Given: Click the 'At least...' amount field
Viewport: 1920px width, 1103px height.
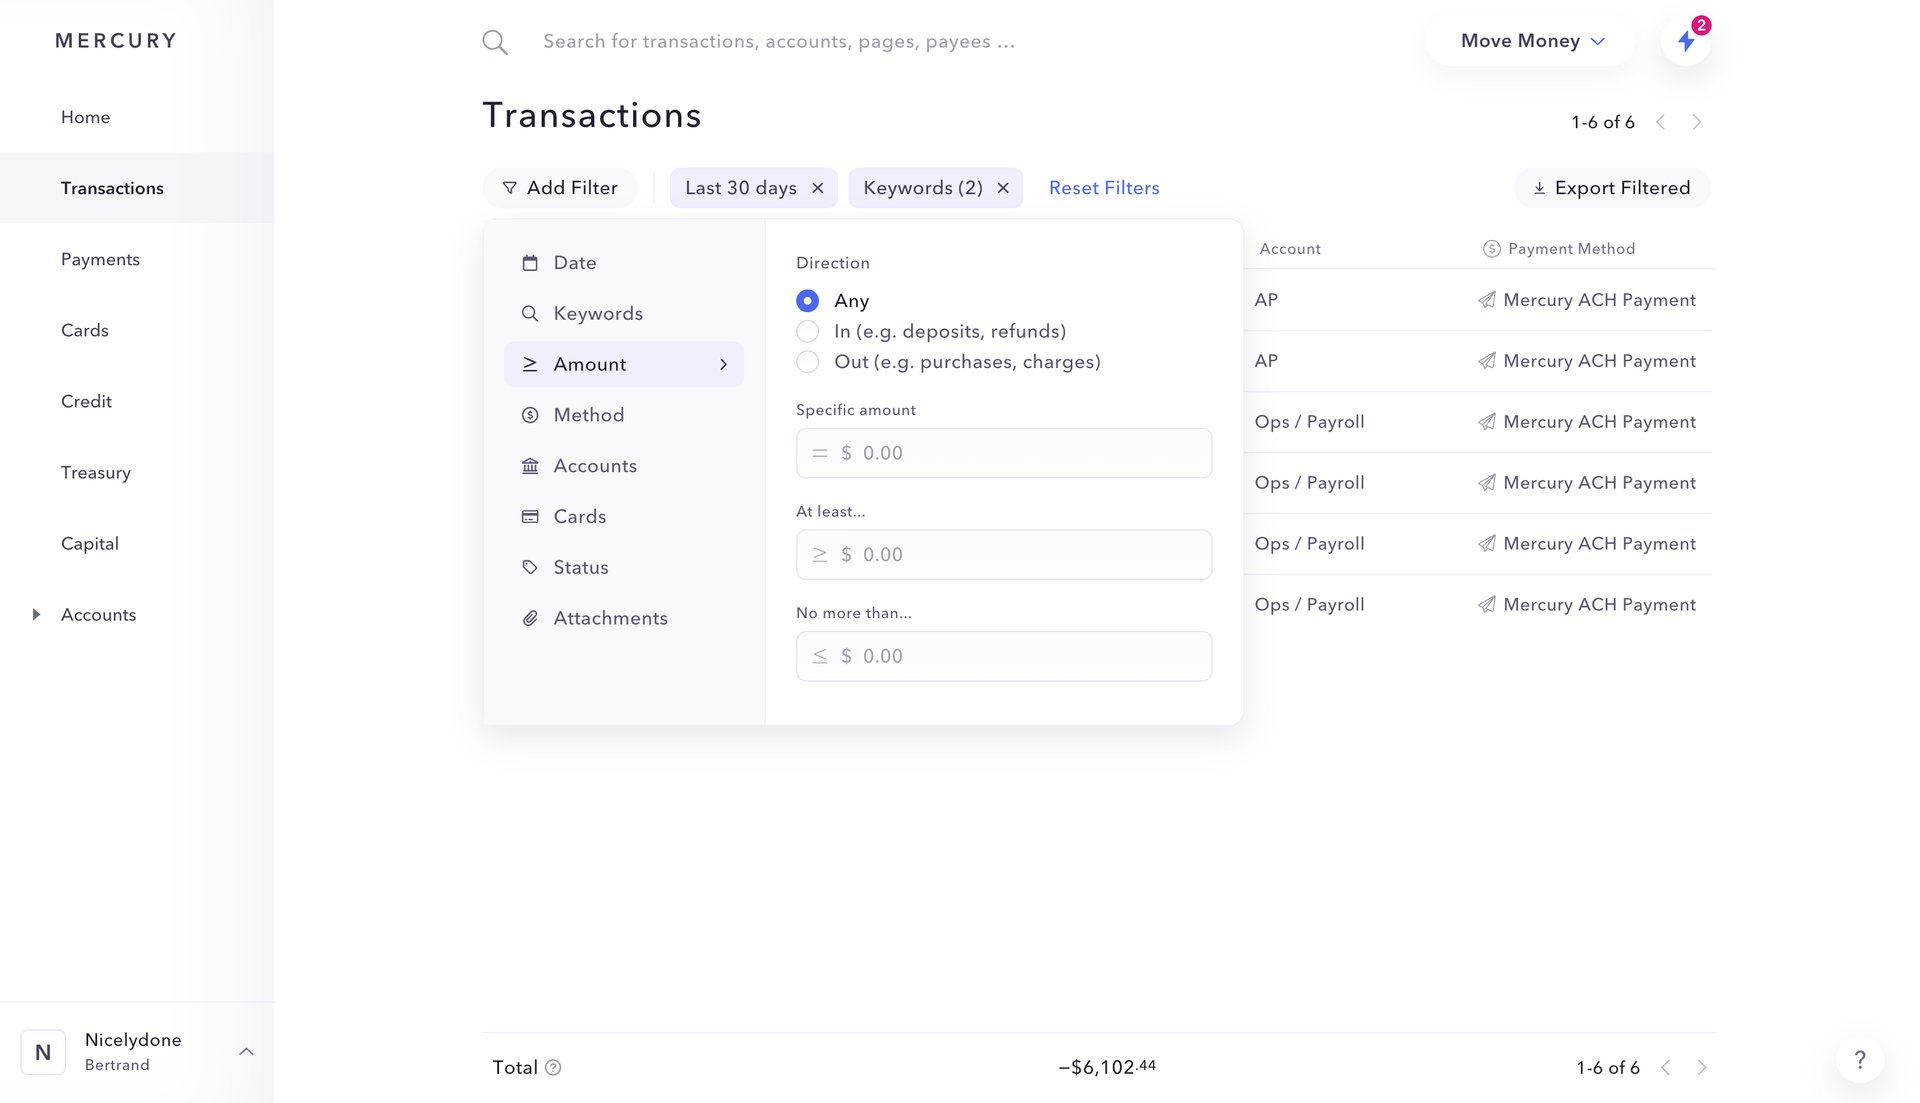Looking at the screenshot, I should (1004, 554).
